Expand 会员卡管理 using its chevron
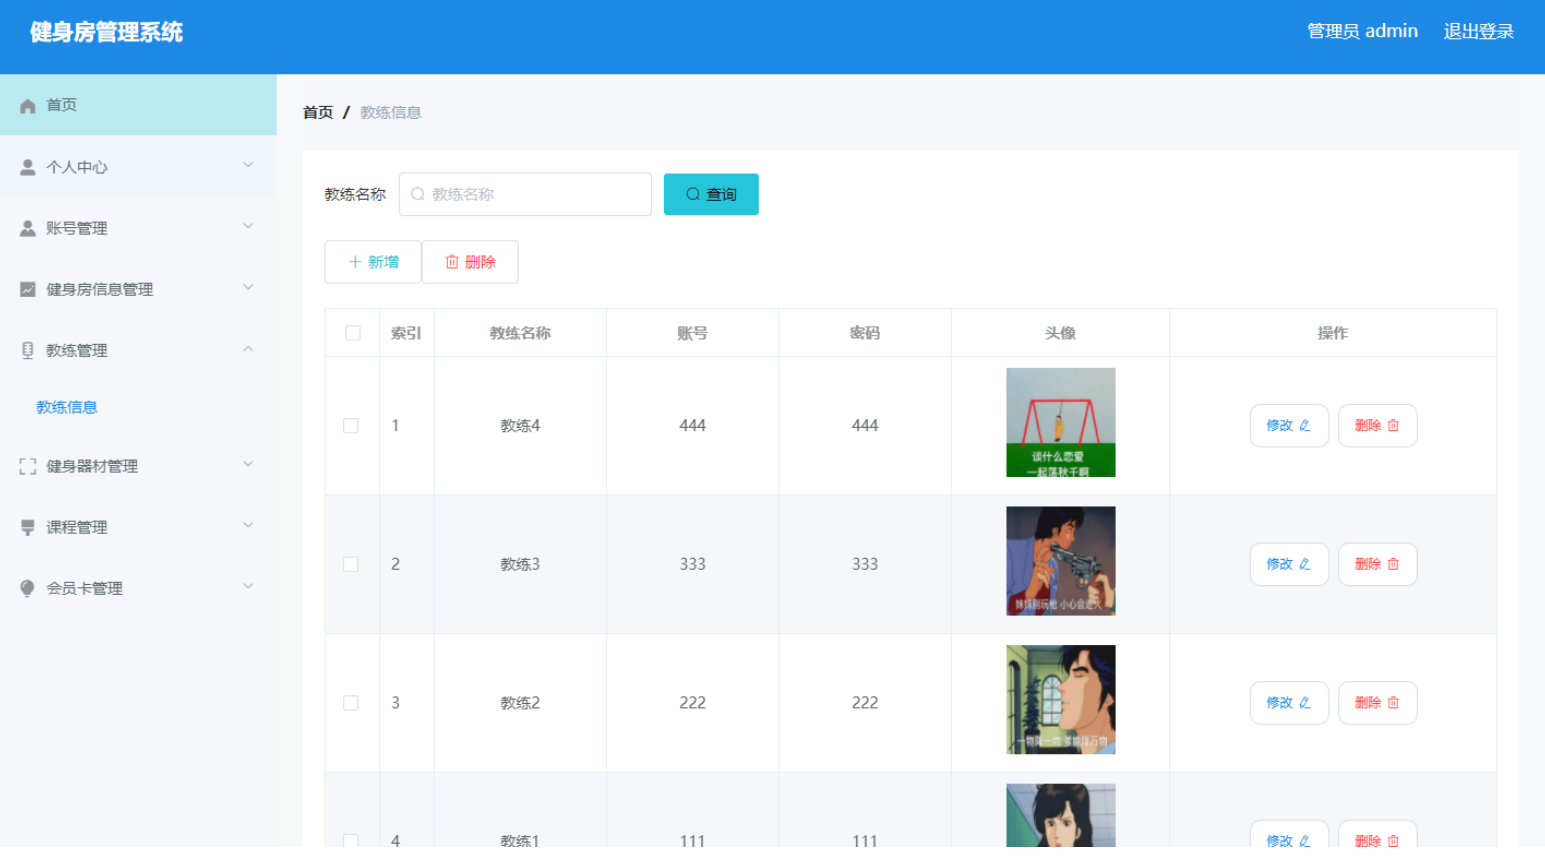The image size is (1545, 857). point(248,586)
